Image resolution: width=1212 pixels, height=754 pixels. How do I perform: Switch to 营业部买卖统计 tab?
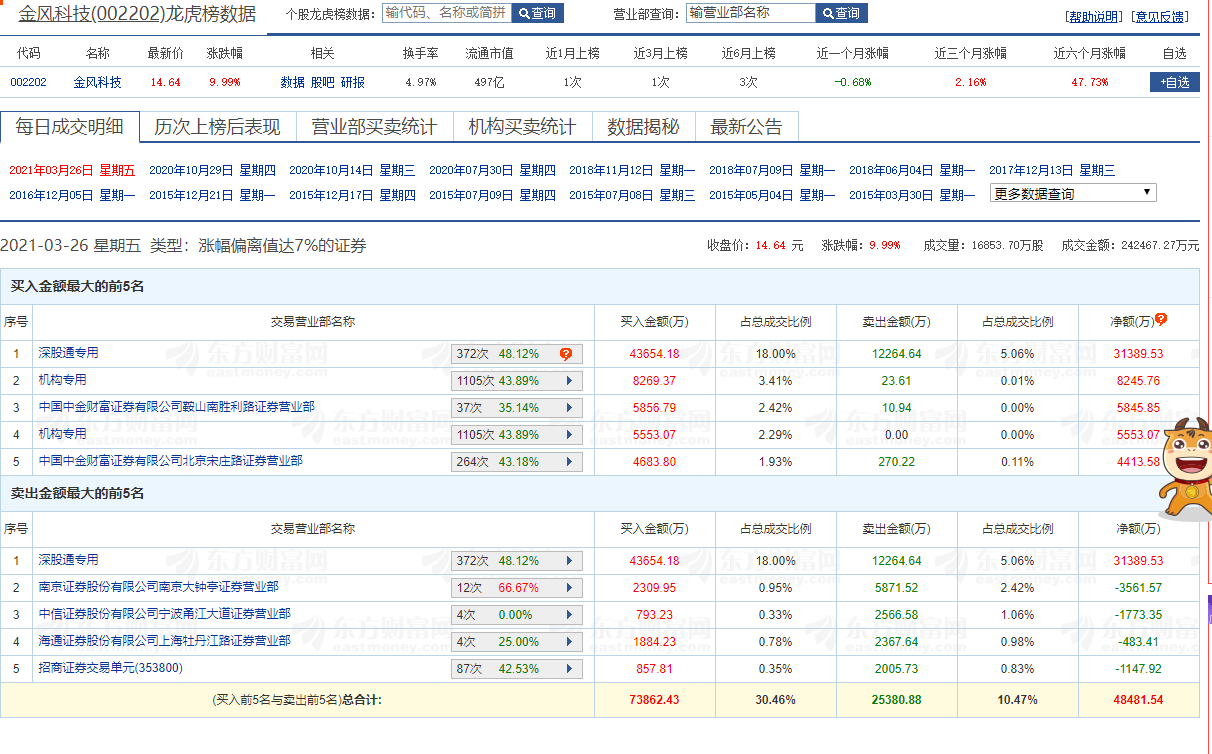pyautogui.click(x=374, y=126)
